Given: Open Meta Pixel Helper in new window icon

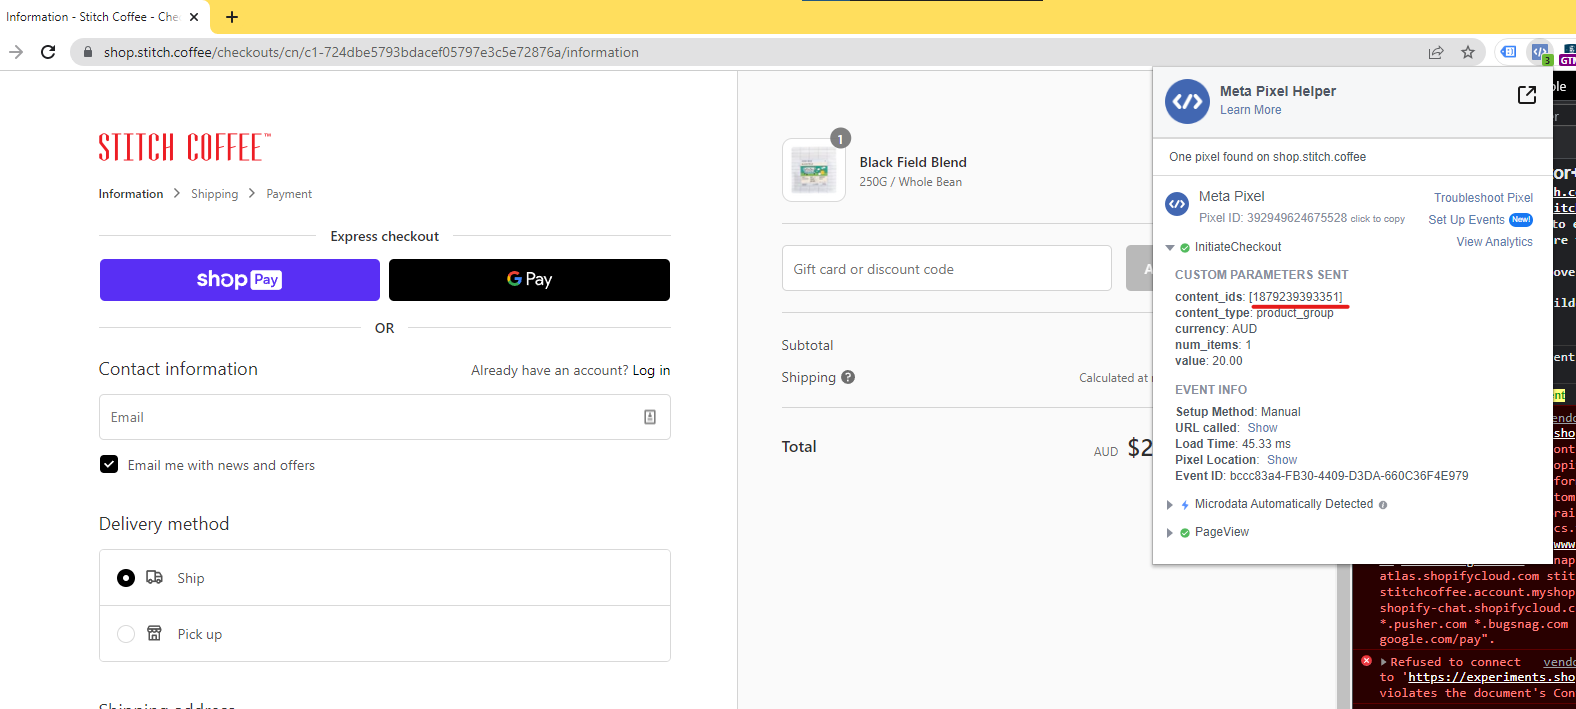Looking at the screenshot, I should point(1527,94).
